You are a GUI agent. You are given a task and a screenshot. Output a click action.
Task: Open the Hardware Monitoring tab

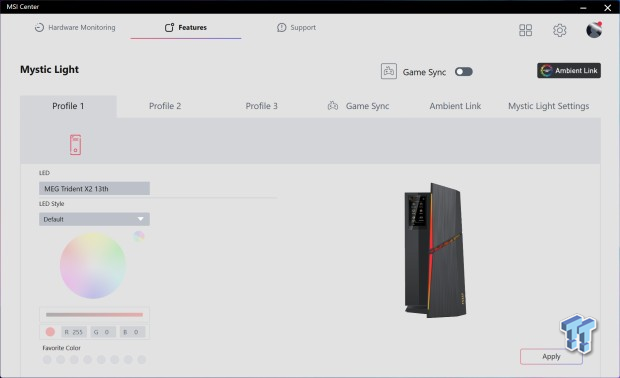click(75, 27)
